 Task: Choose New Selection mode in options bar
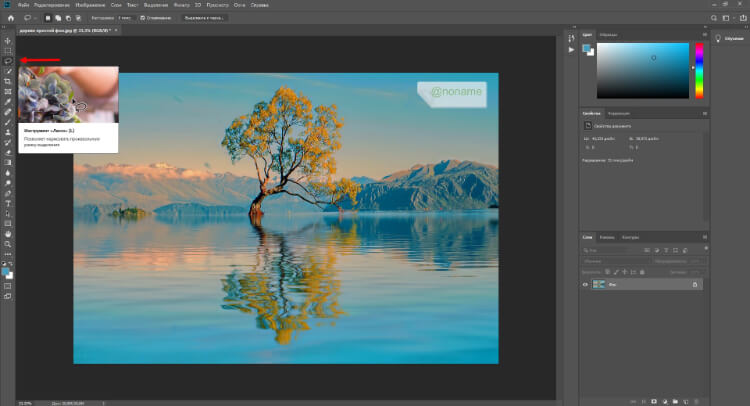(x=48, y=18)
